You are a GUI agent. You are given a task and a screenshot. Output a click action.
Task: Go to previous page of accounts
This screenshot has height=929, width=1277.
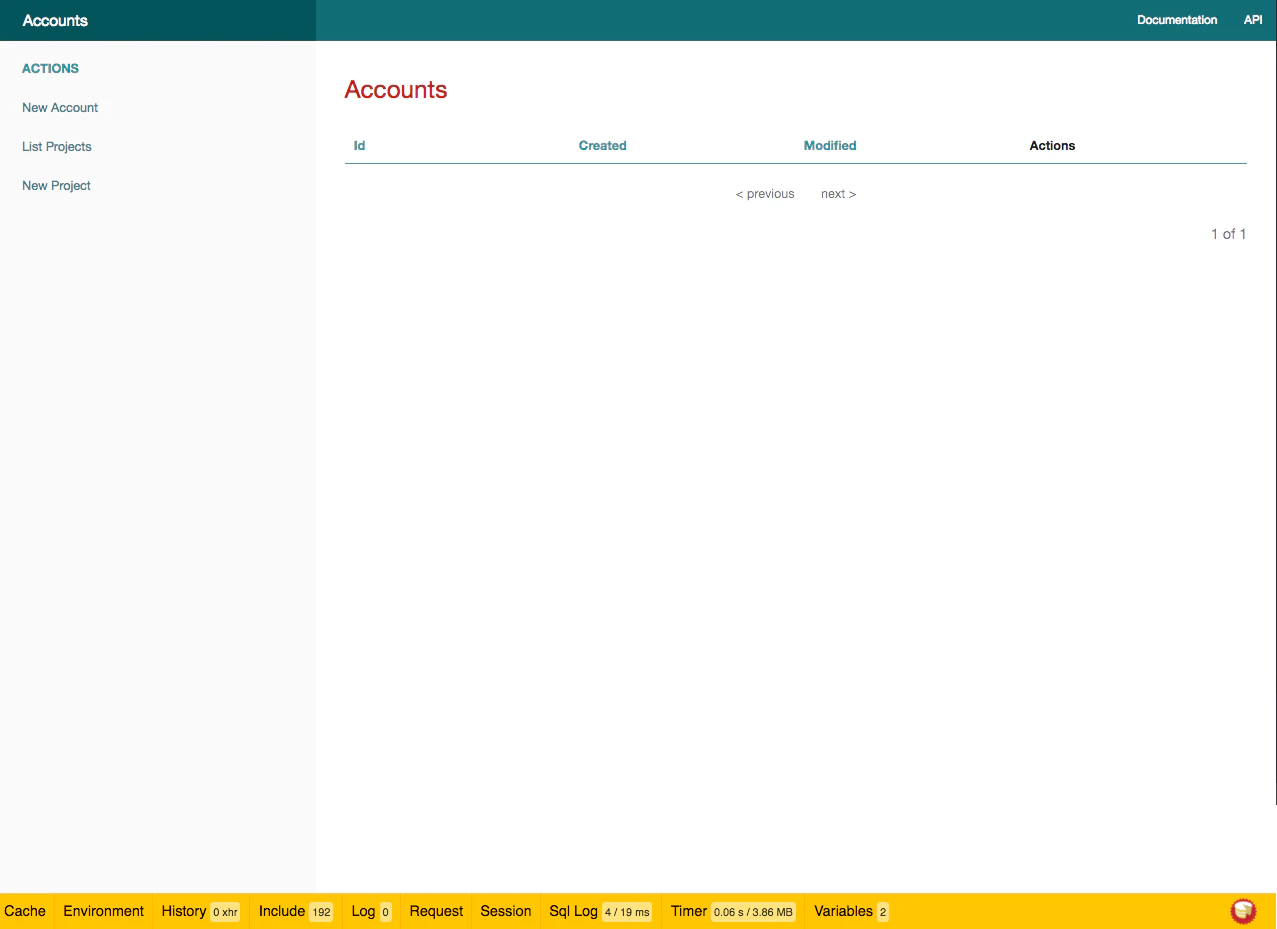click(765, 194)
